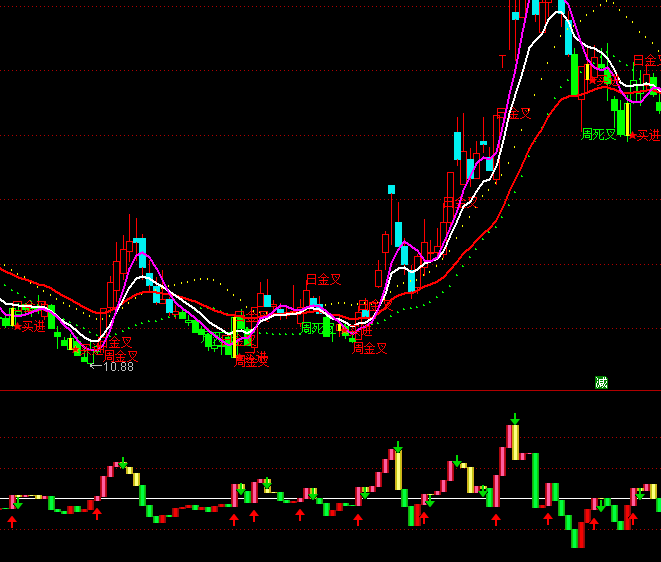661x562 pixels.
Task: Click 日金叉 label on the steep rally
Action: click(514, 113)
